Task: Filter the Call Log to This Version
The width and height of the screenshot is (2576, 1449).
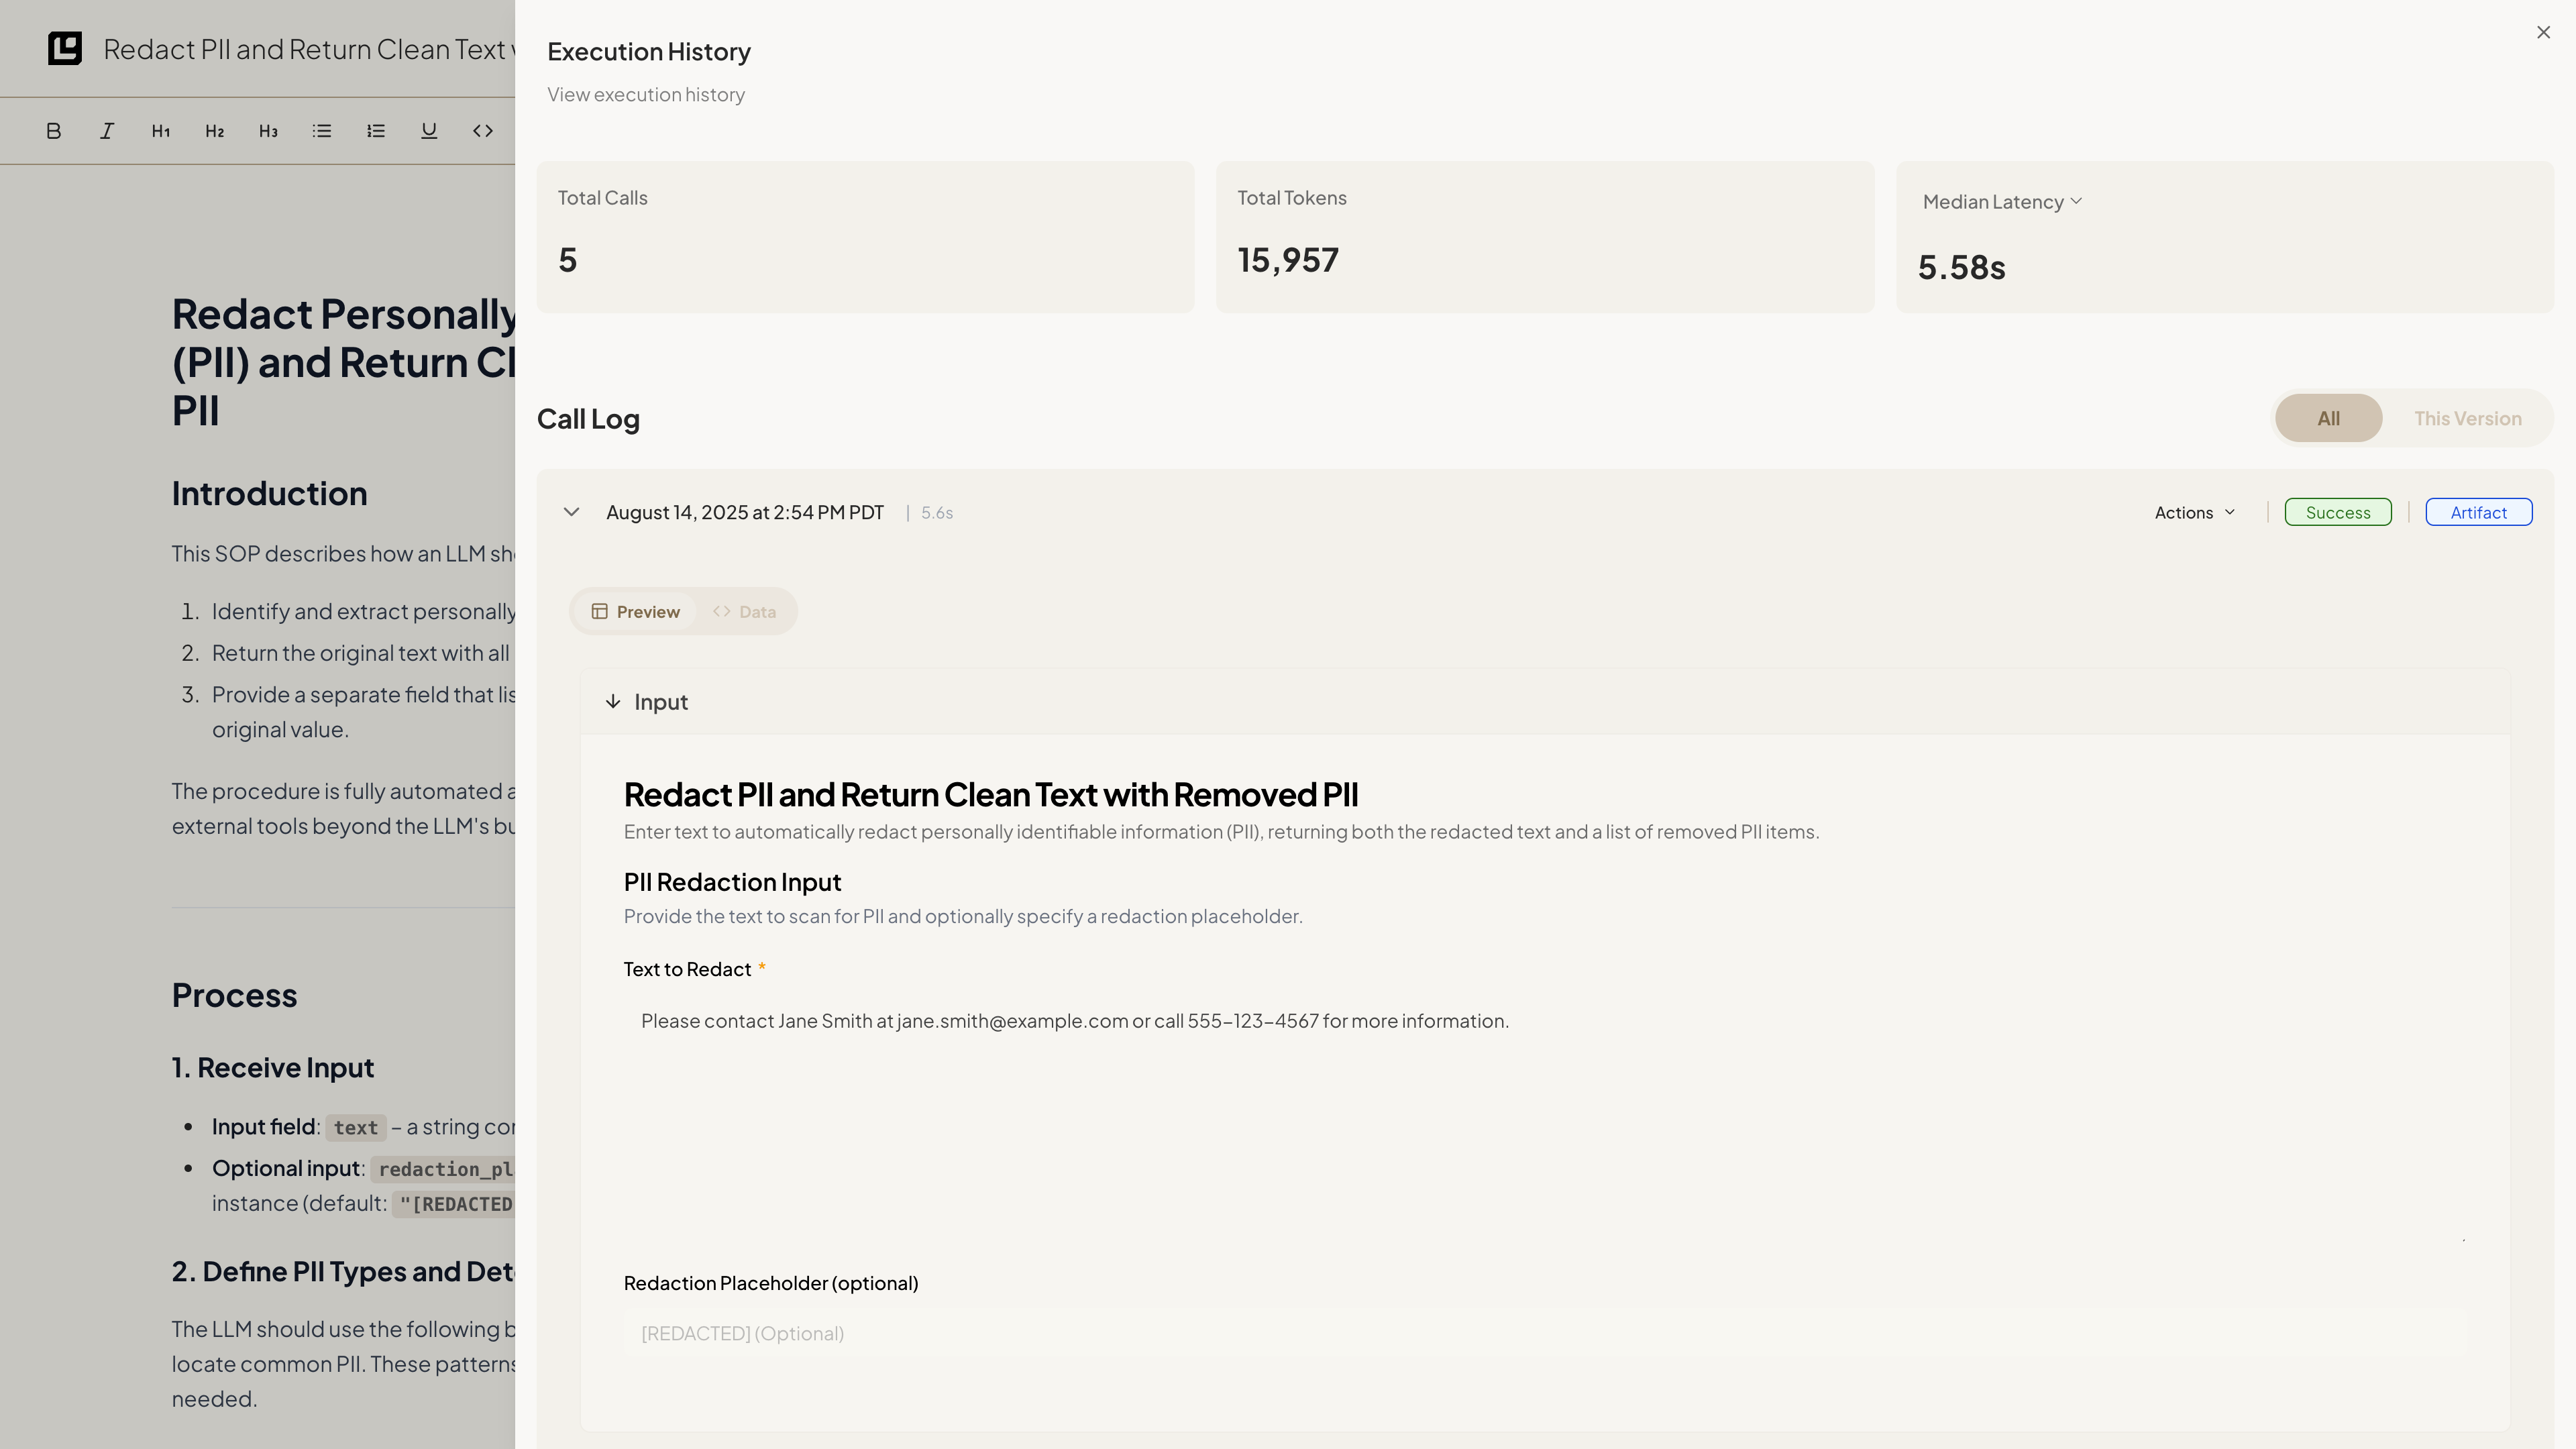Action: click(x=2467, y=418)
